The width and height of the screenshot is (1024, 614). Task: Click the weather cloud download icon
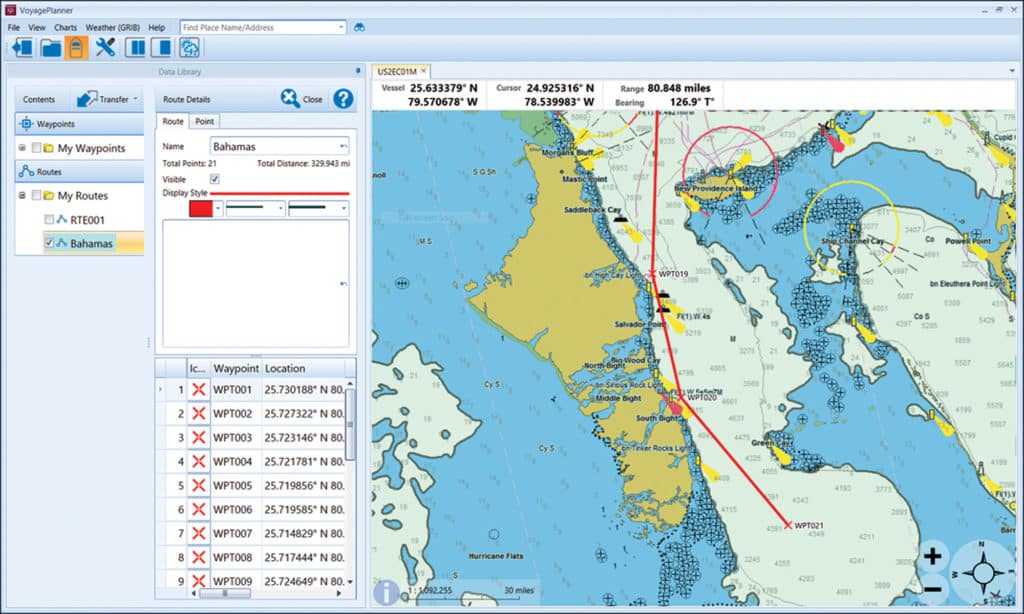pos(189,48)
